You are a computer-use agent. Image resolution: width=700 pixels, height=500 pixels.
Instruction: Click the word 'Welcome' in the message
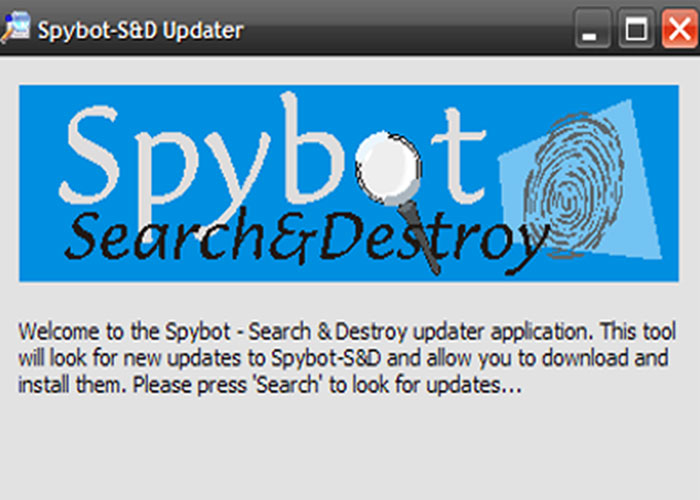click(57, 331)
